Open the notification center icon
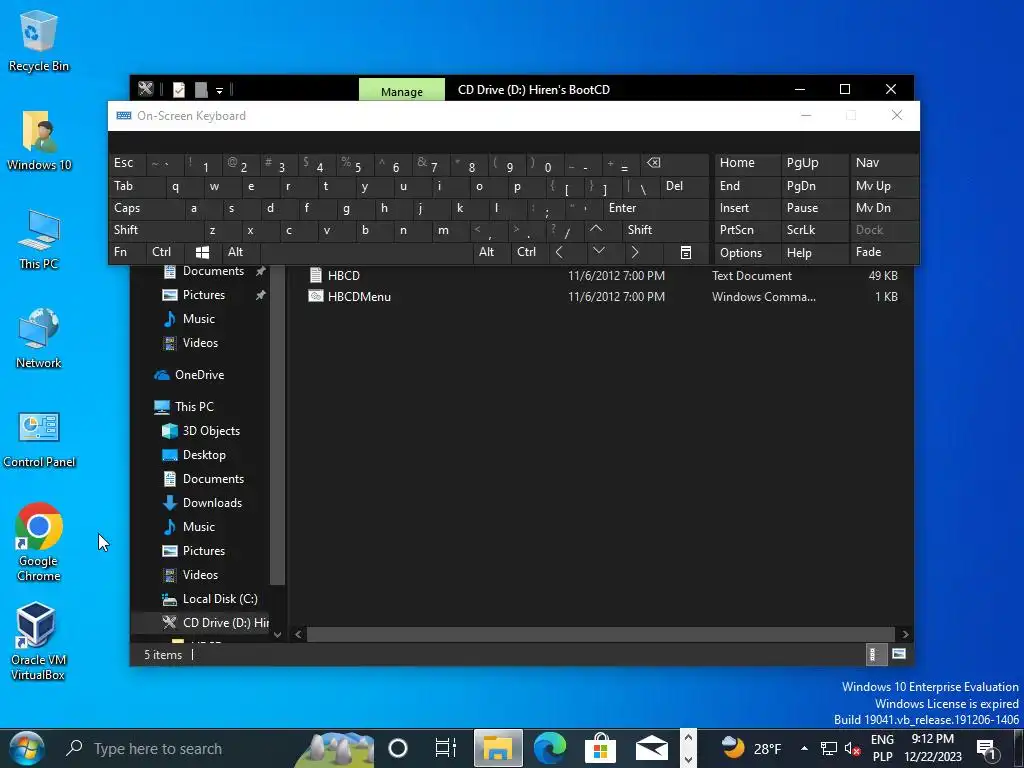 (x=986, y=749)
